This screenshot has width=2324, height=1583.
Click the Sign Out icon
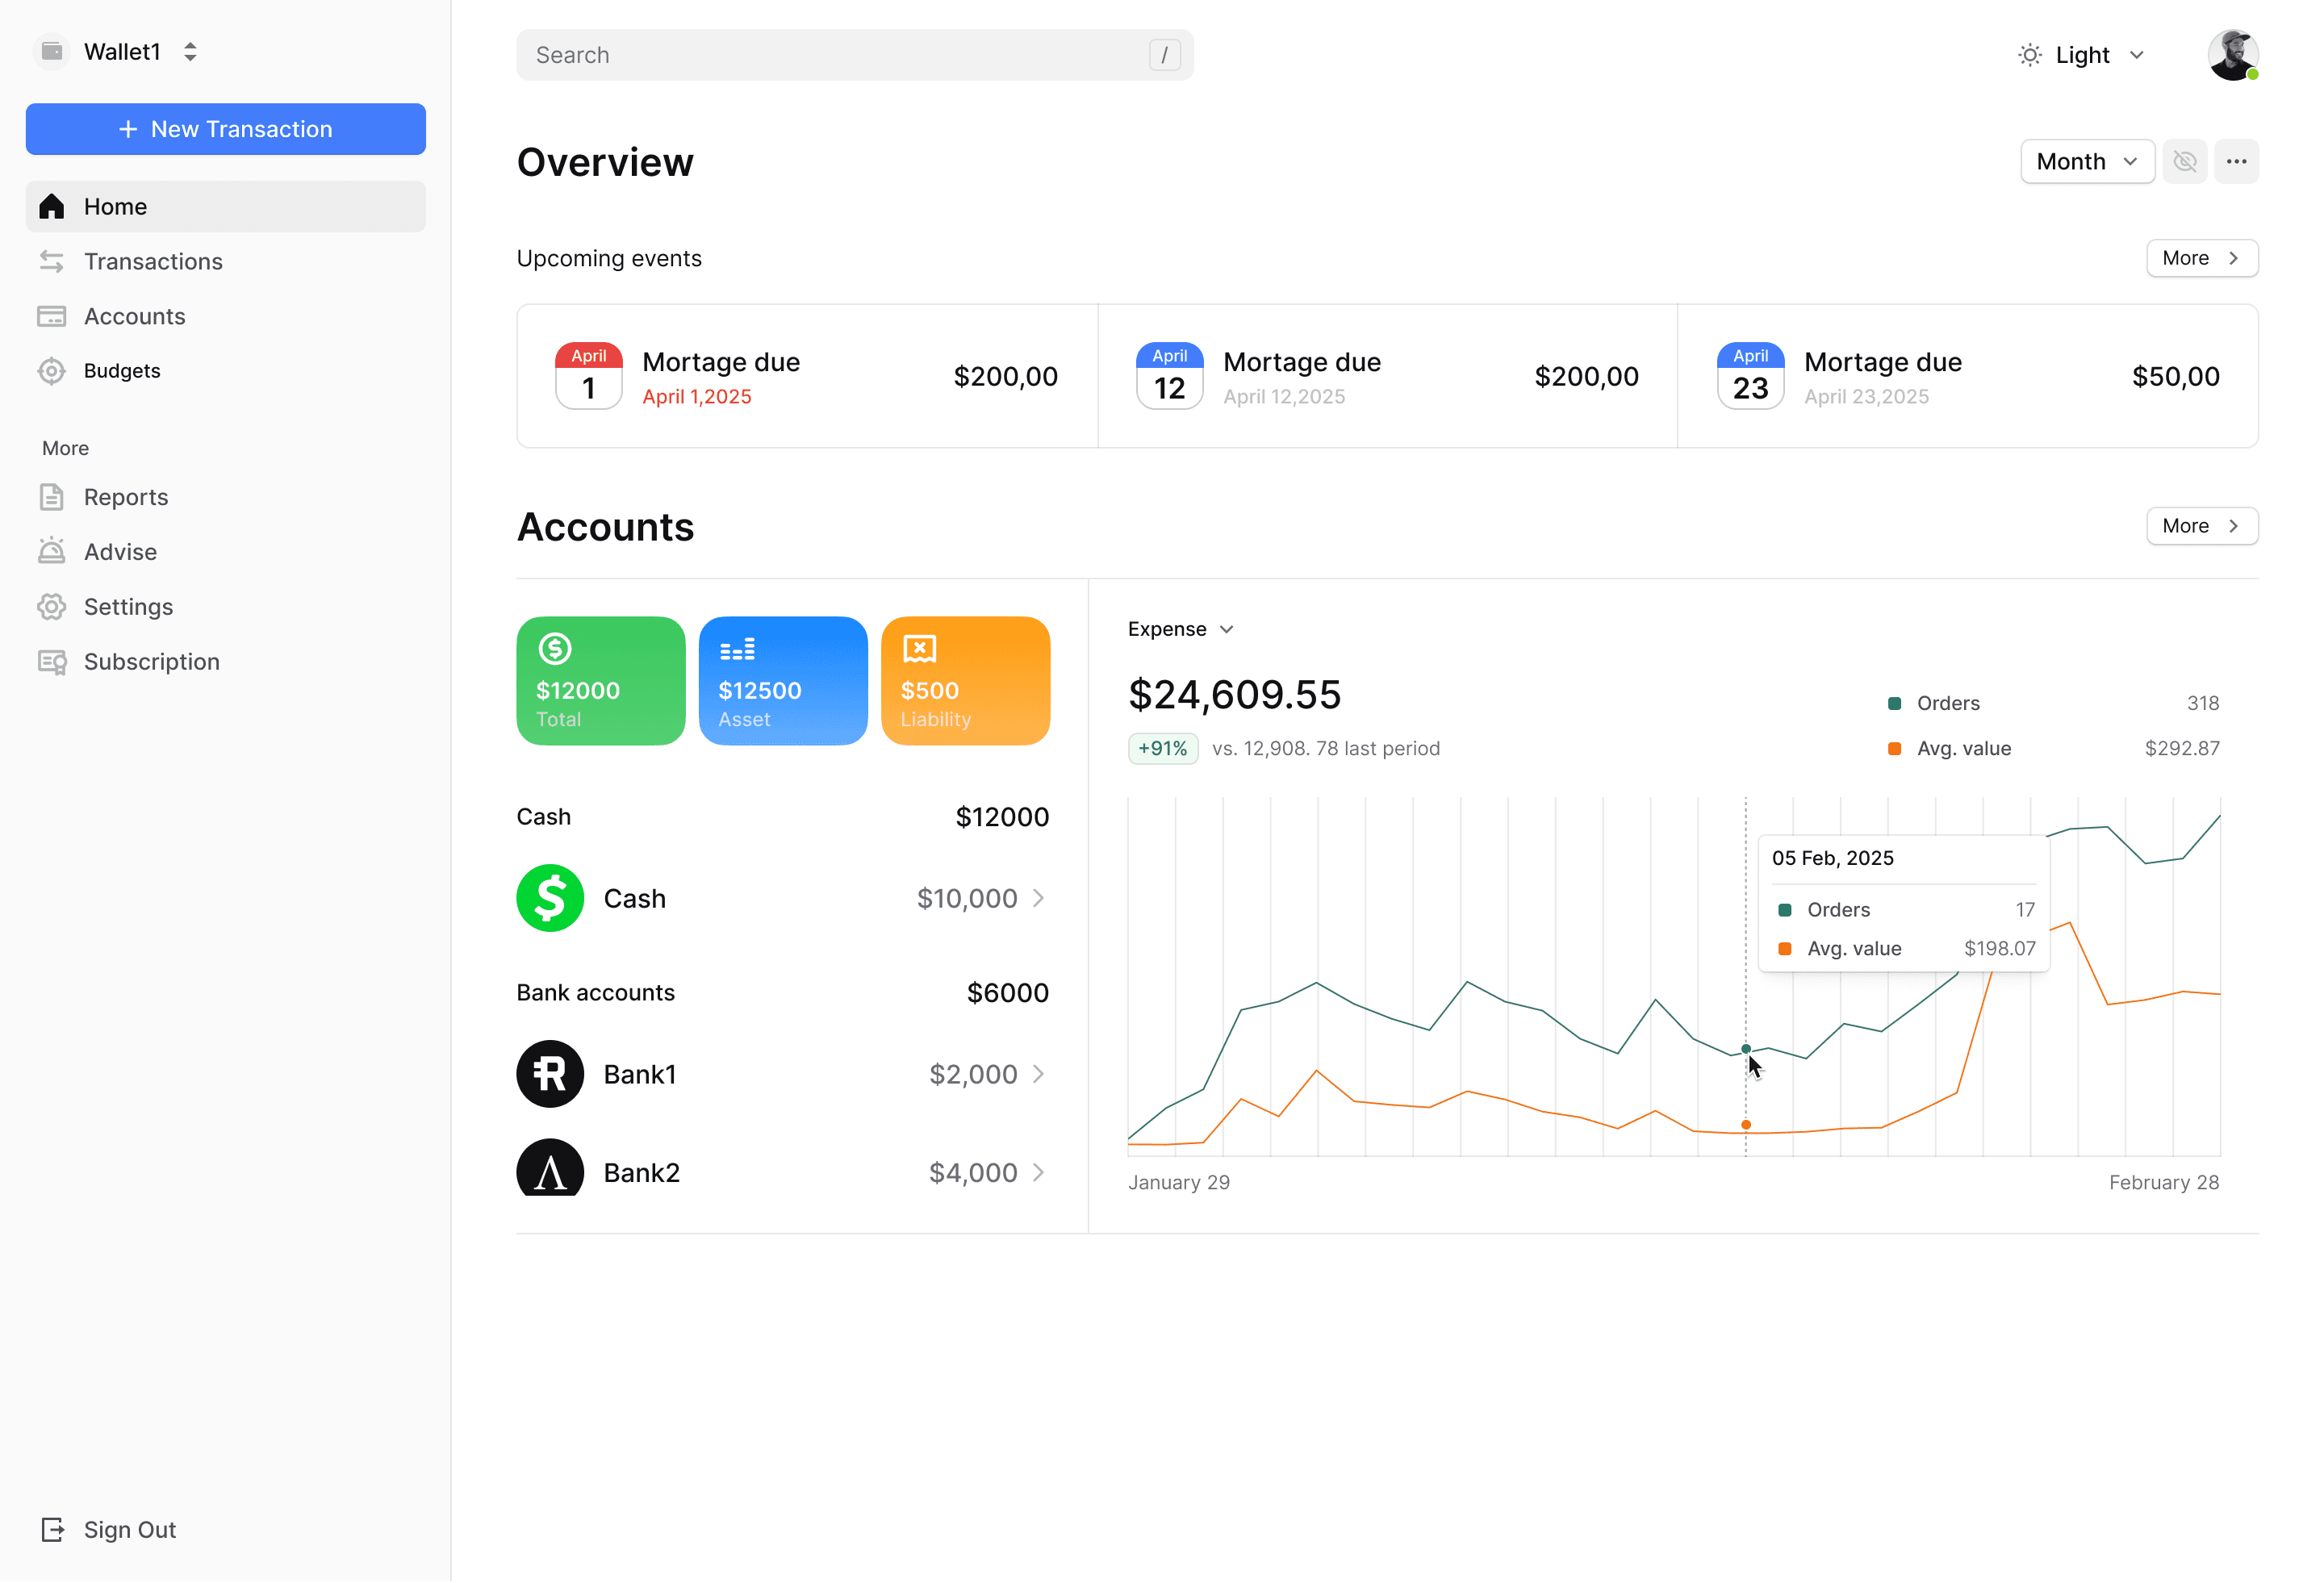tap(52, 1529)
